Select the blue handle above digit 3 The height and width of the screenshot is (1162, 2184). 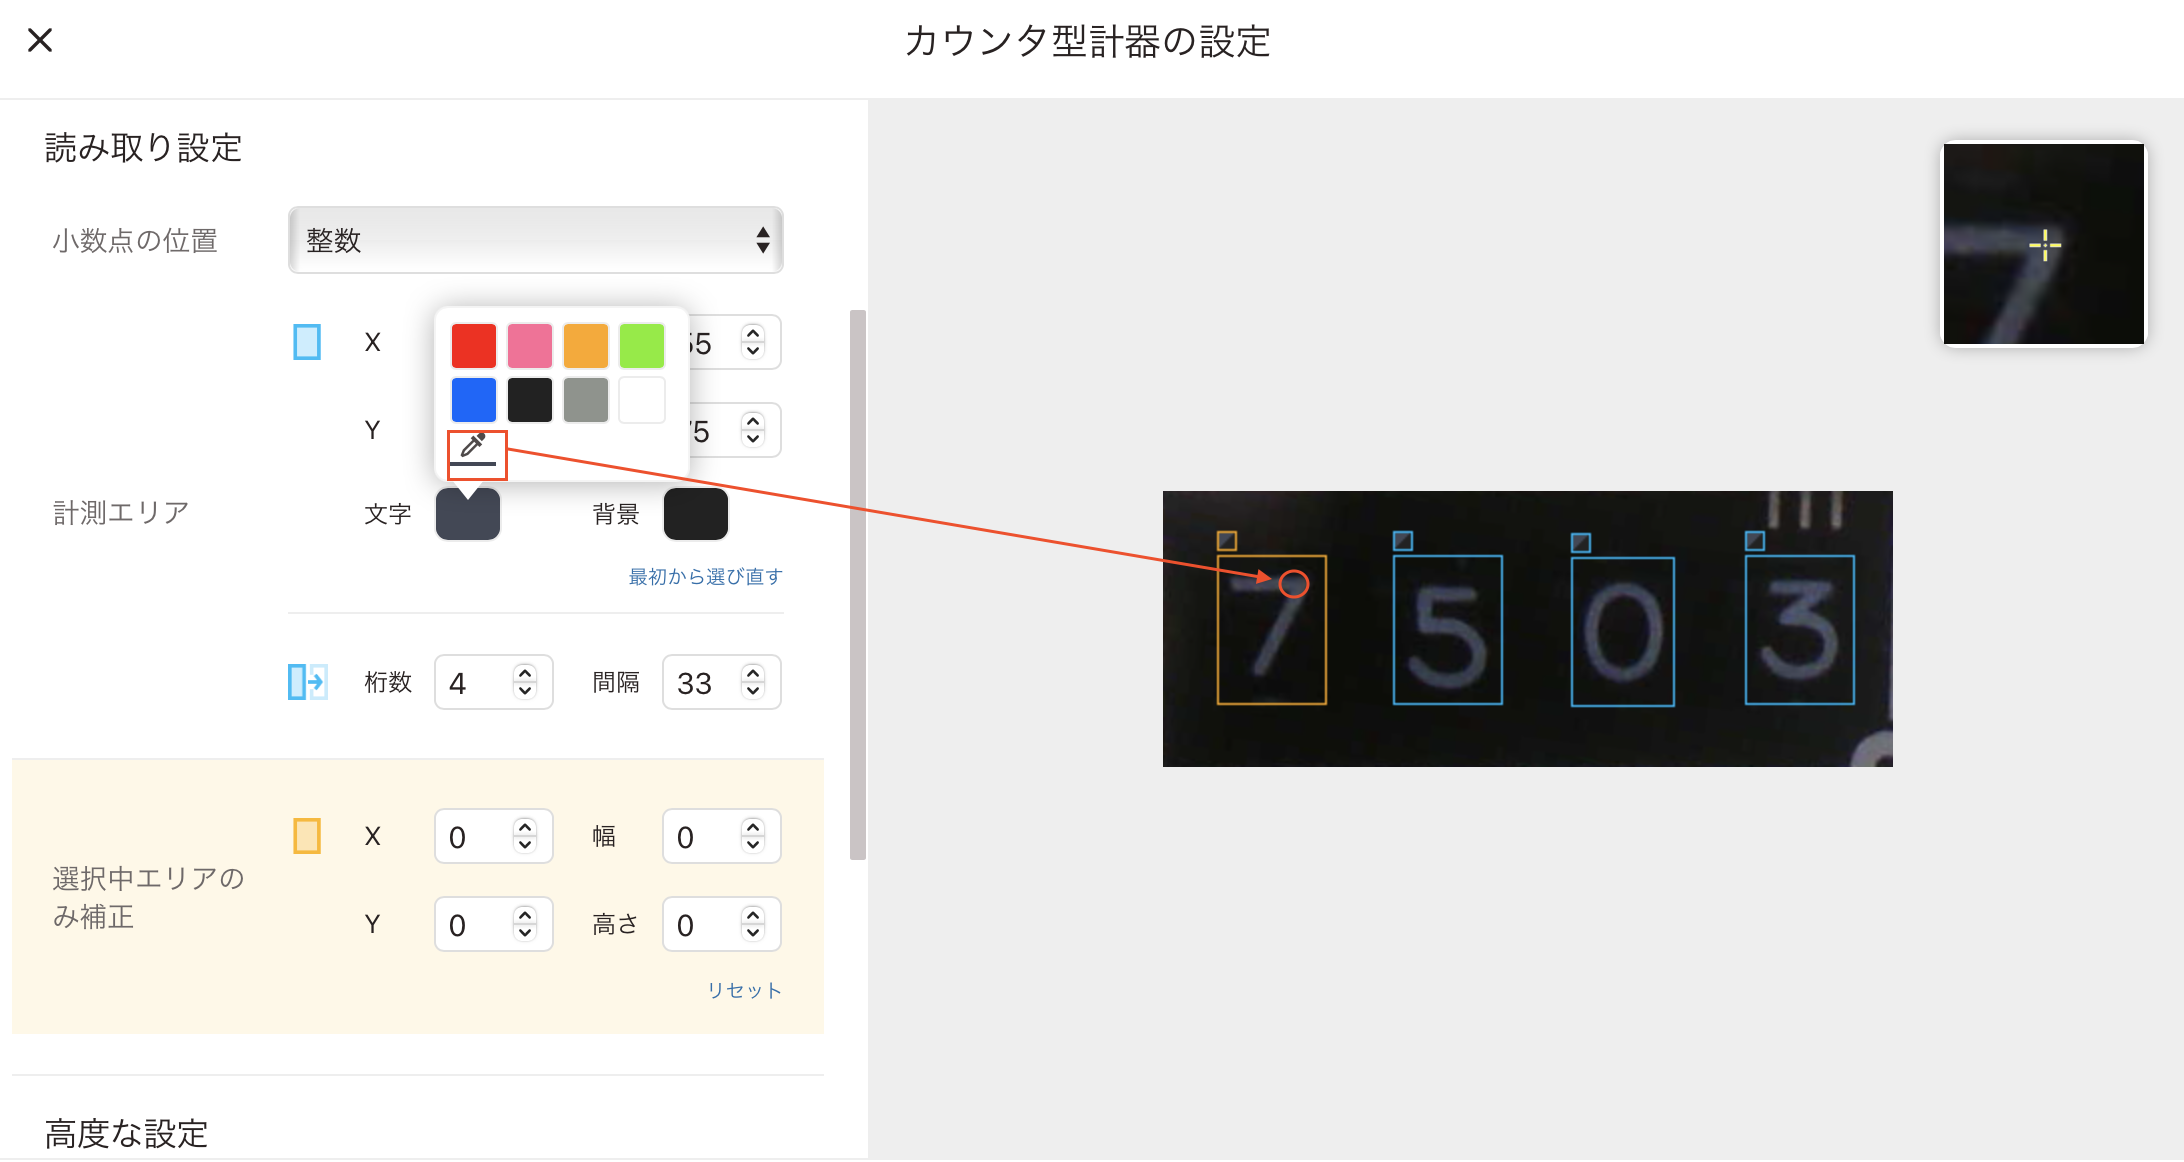pyautogui.click(x=1755, y=541)
